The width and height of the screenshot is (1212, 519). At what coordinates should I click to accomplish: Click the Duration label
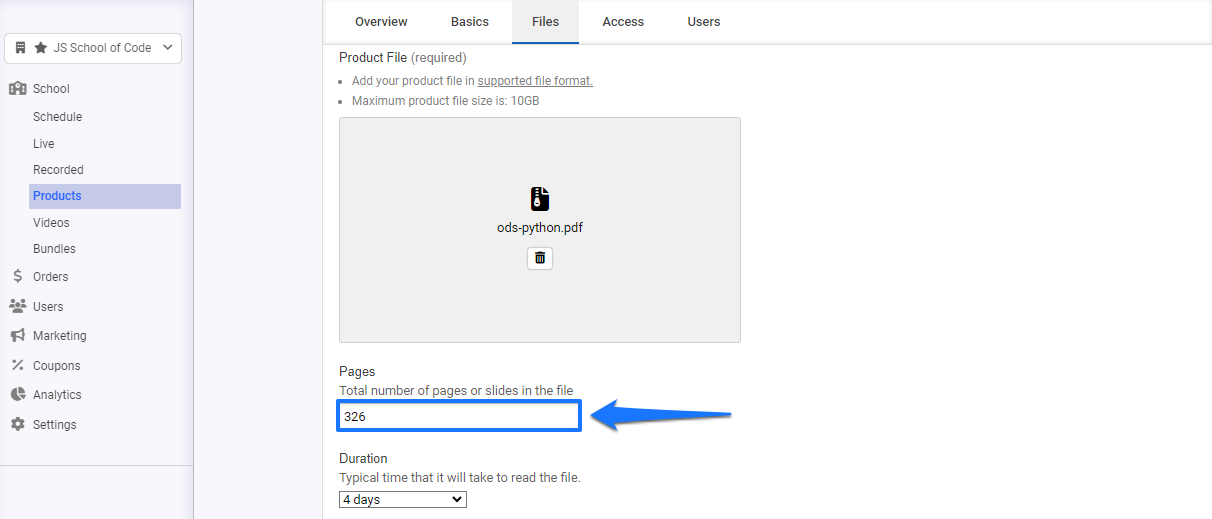(363, 458)
